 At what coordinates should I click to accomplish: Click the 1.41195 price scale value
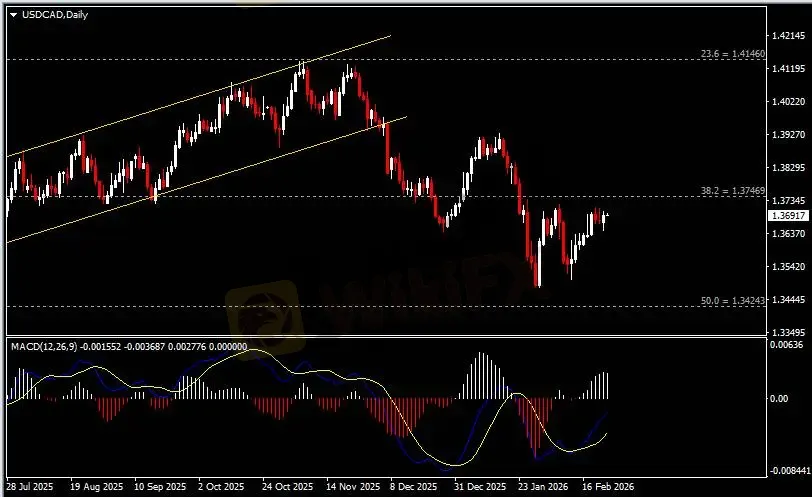click(789, 68)
